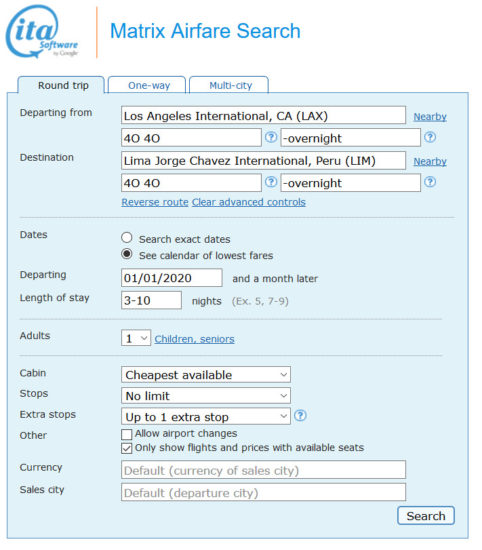The image size is (482, 550).
Task: Switch to the One-way tab
Action: (x=147, y=85)
